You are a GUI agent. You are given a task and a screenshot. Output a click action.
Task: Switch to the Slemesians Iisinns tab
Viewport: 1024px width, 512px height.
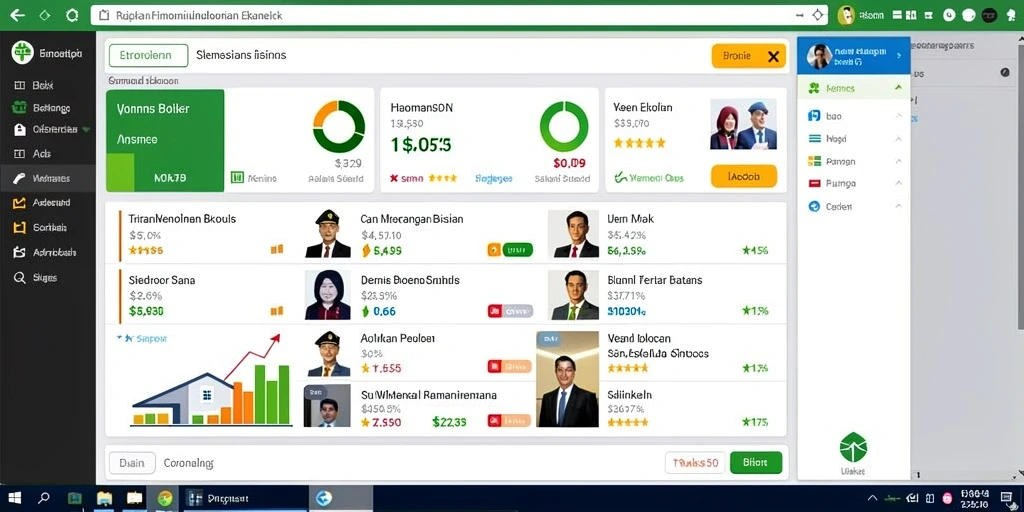(241, 56)
